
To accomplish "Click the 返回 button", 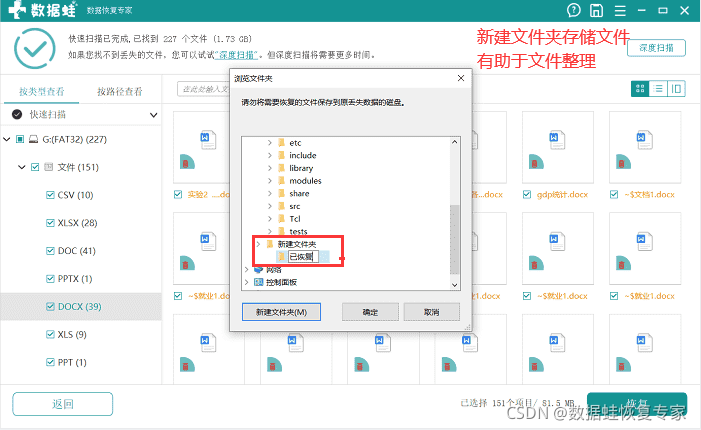I will point(63,404).
